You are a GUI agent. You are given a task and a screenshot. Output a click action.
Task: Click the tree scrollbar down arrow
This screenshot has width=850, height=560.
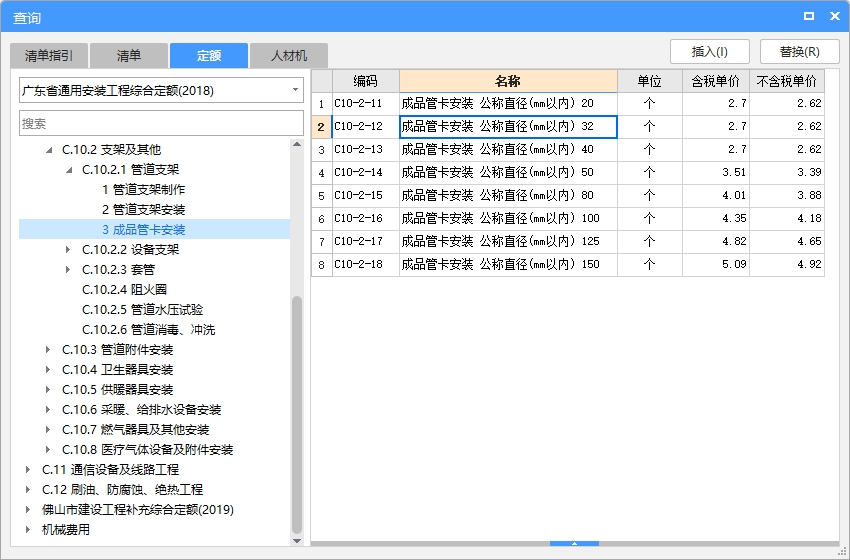click(297, 540)
